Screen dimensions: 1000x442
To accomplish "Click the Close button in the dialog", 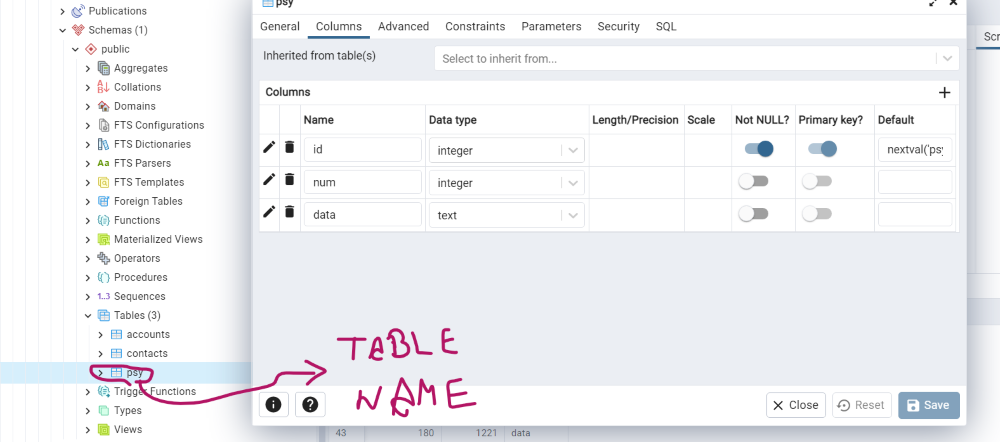I will tap(796, 405).
